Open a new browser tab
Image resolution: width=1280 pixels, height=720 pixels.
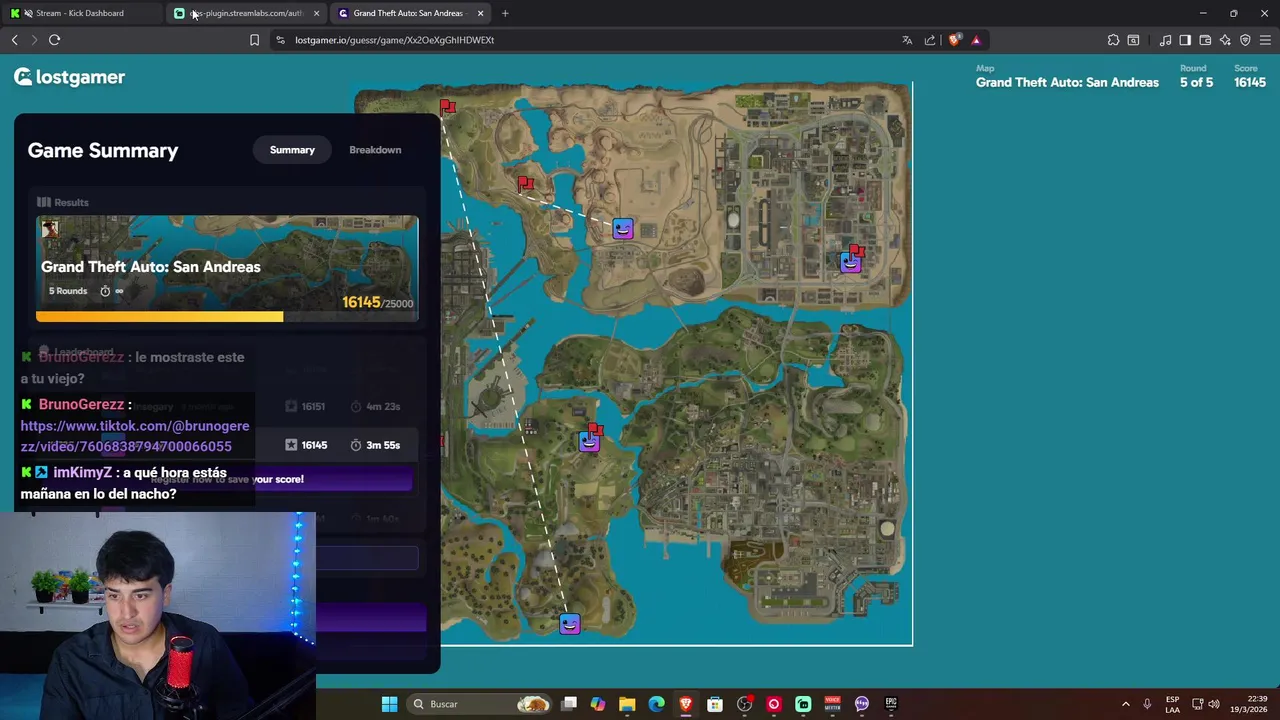[x=505, y=13]
